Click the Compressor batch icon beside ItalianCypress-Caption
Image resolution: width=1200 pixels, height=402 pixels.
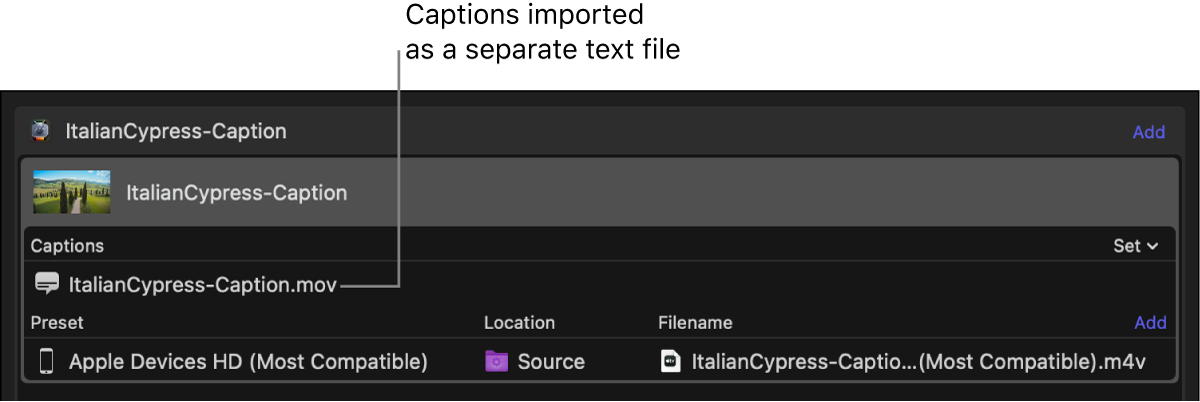40,131
